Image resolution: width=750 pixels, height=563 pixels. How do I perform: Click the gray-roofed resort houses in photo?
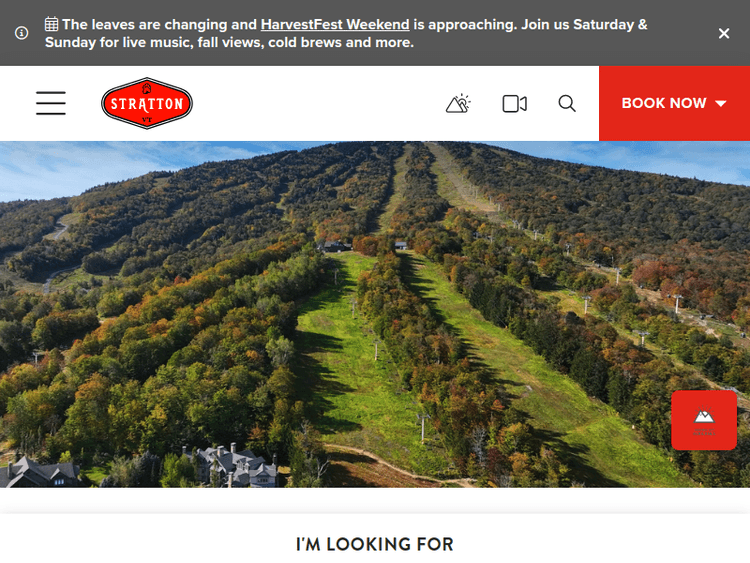(230, 465)
